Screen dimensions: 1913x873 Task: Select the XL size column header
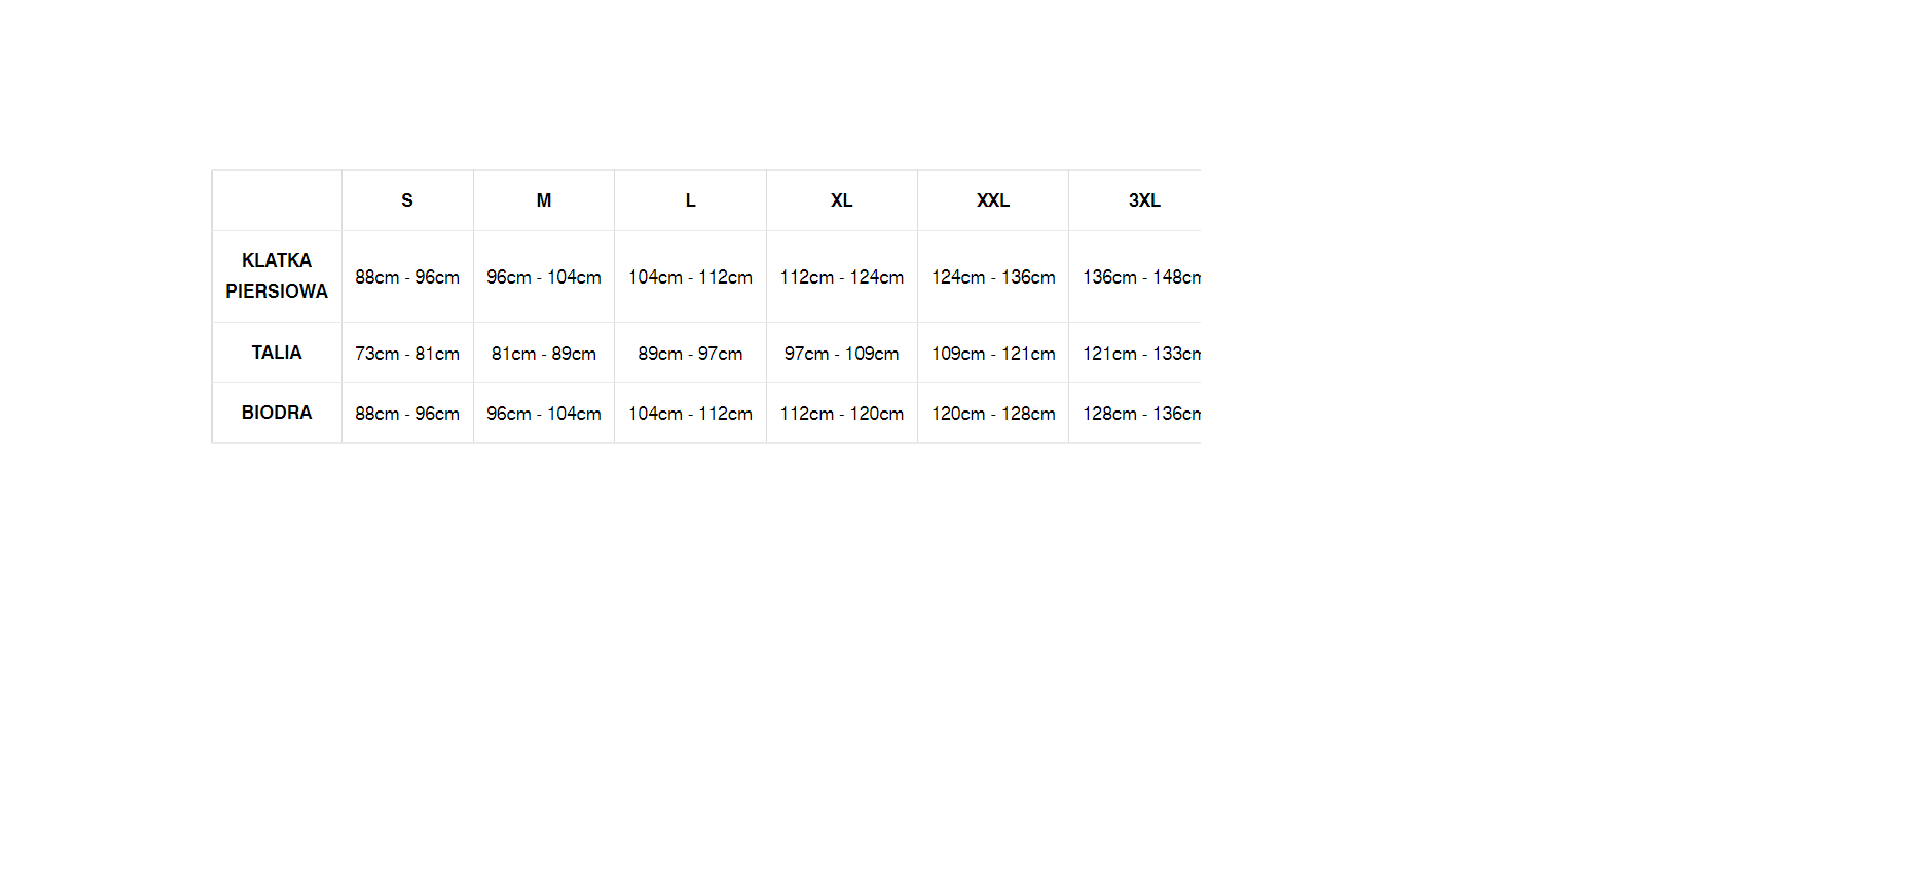(x=842, y=201)
